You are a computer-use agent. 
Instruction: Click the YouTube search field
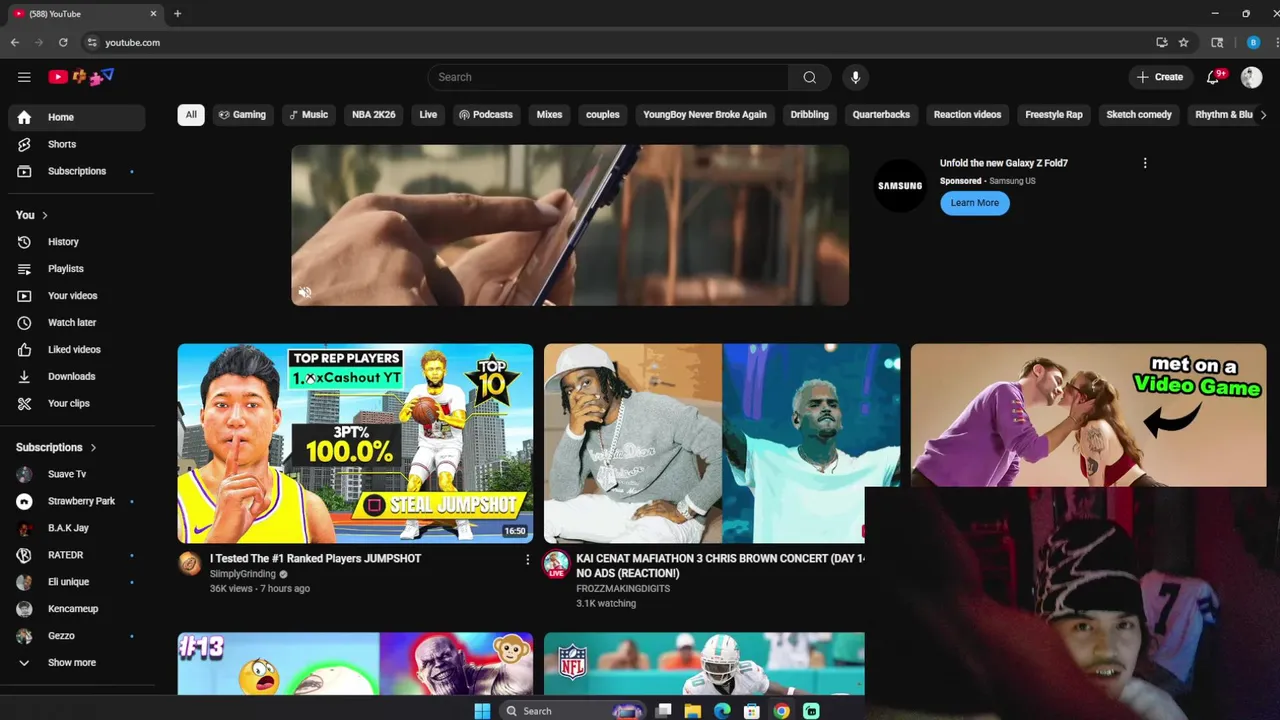pyautogui.click(x=608, y=77)
